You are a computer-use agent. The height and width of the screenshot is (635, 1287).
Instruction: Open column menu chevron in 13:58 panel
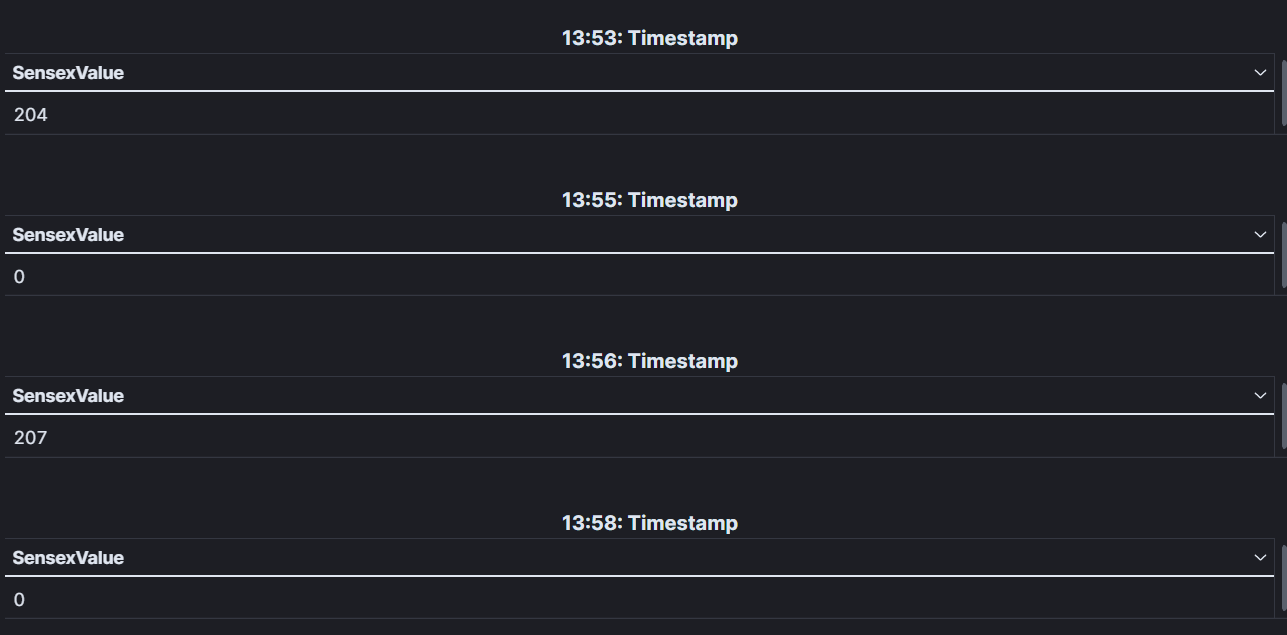coord(1259,558)
